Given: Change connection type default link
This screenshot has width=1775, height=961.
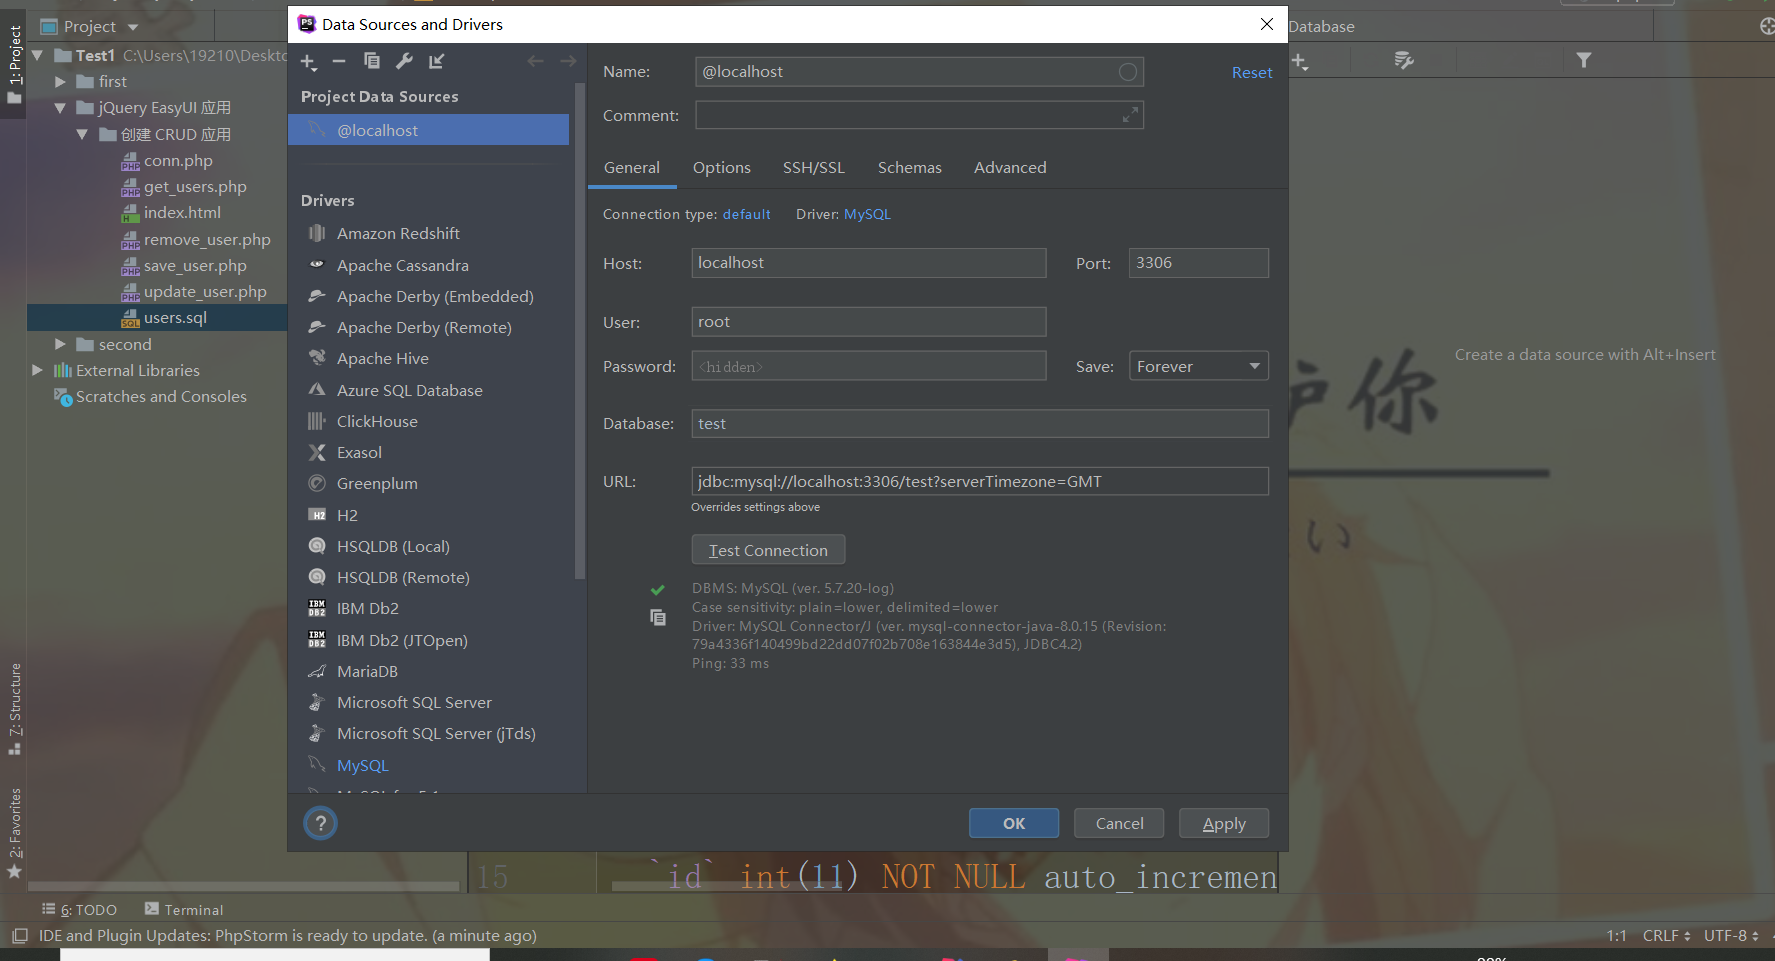Looking at the screenshot, I should [x=746, y=214].
